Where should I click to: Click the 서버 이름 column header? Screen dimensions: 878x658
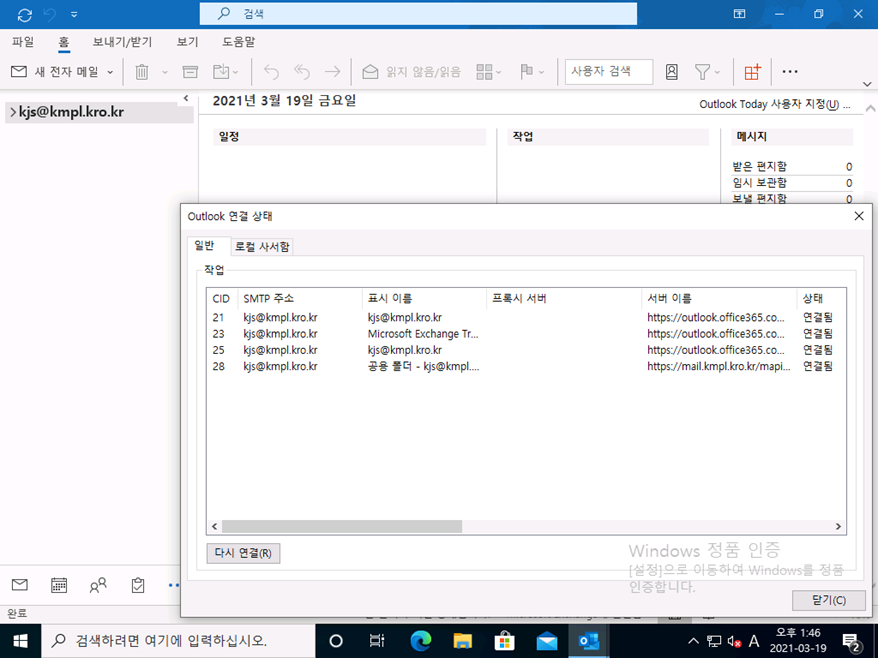719,298
